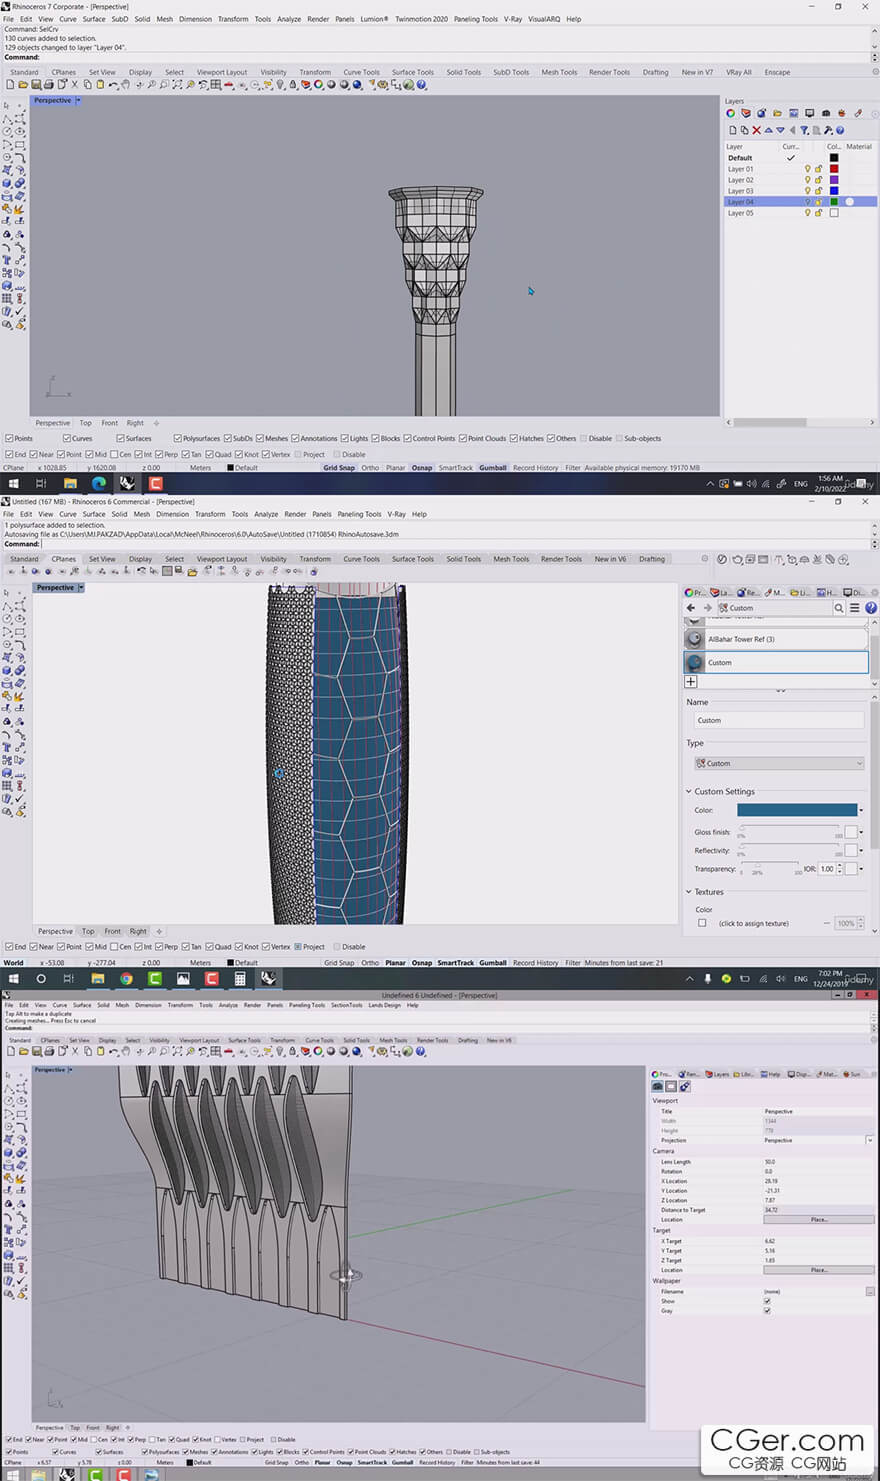Open the Edge browser from the top taskbar
This screenshot has height=1481, width=880.
click(x=98, y=483)
